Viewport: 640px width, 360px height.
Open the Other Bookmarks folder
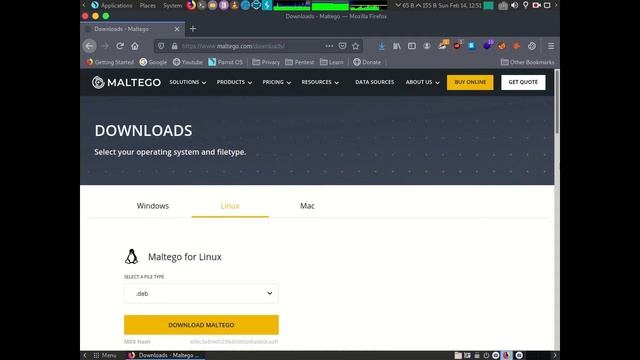pos(527,62)
